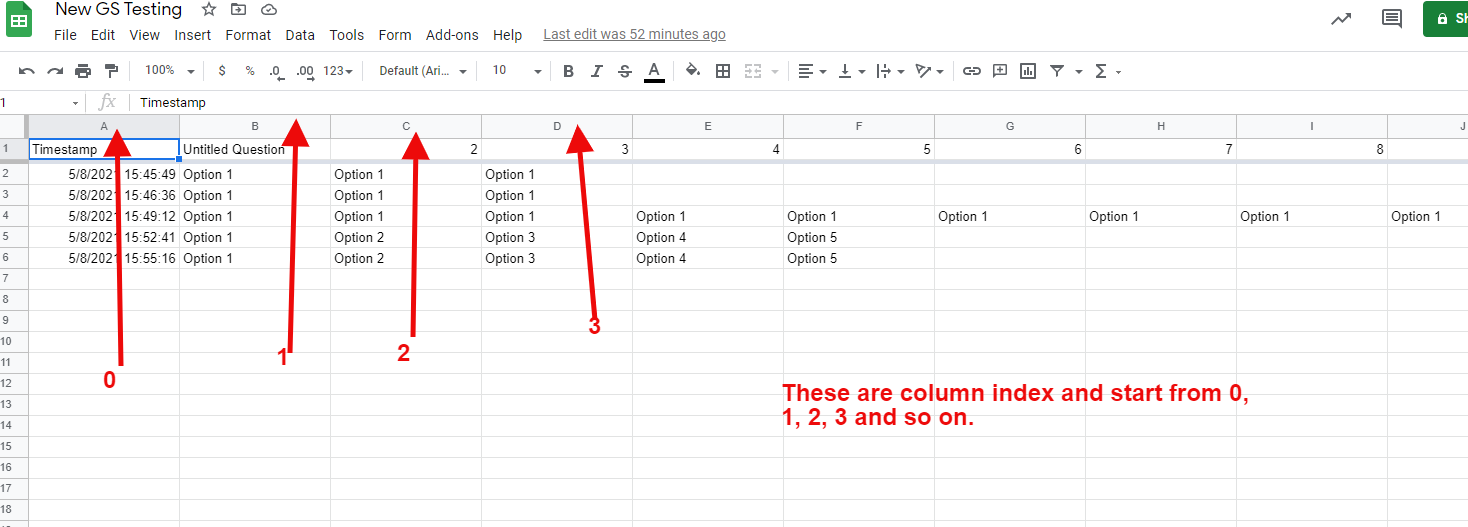Open the vertical align dropdown
Viewport: 1468px width, 527px height.
tap(850, 71)
